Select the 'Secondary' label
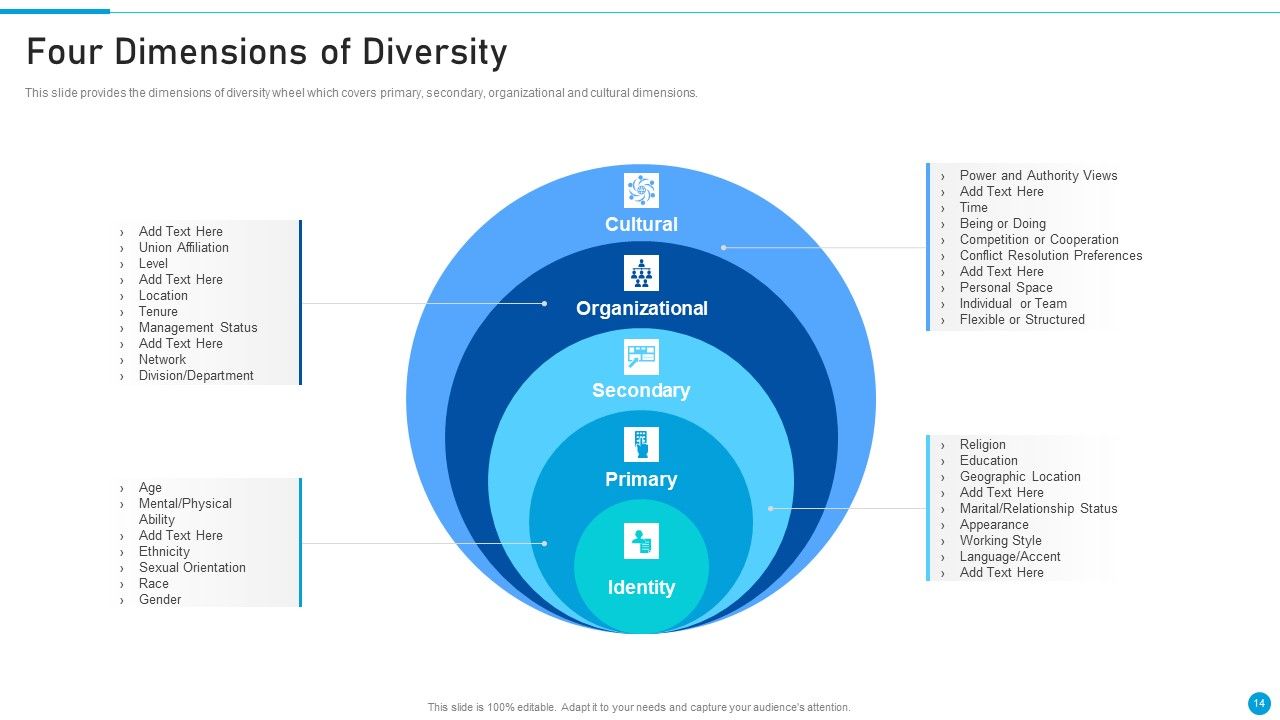Image resolution: width=1280 pixels, height=720 pixels. (x=641, y=391)
